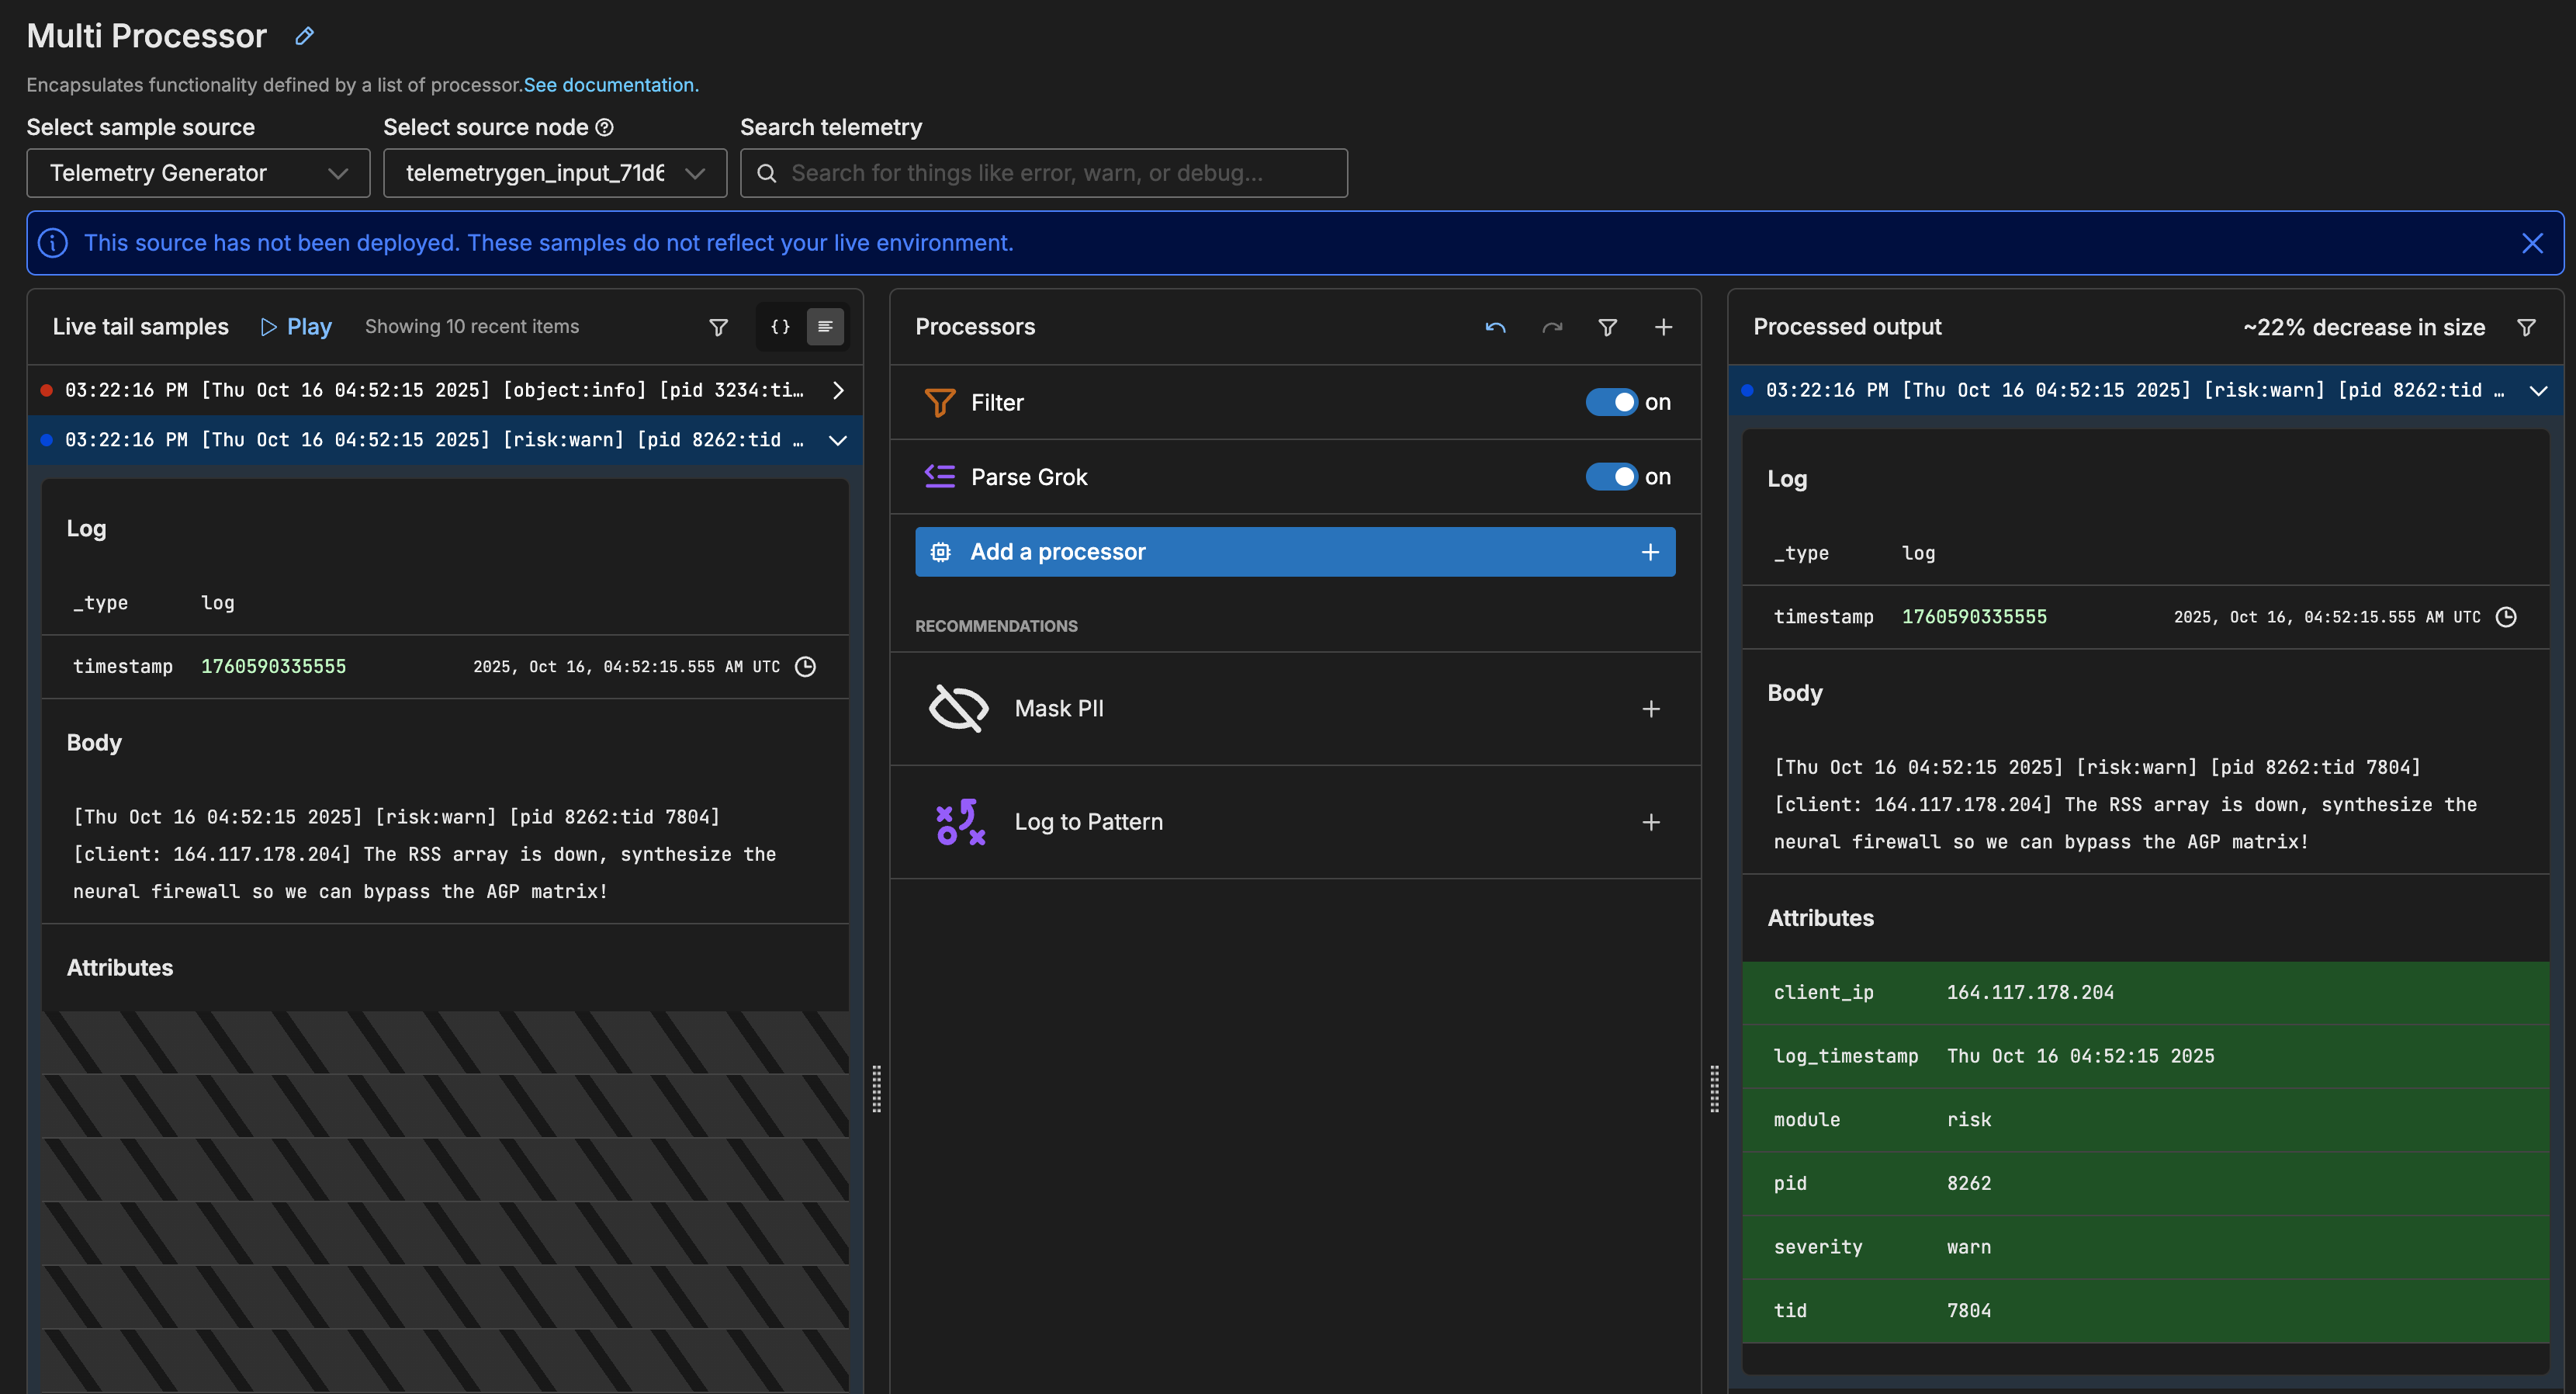This screenshot has height=1394, width=2576.
Task: Add the Log to Pattern recommendation
Action: [x=1650, y=822]
